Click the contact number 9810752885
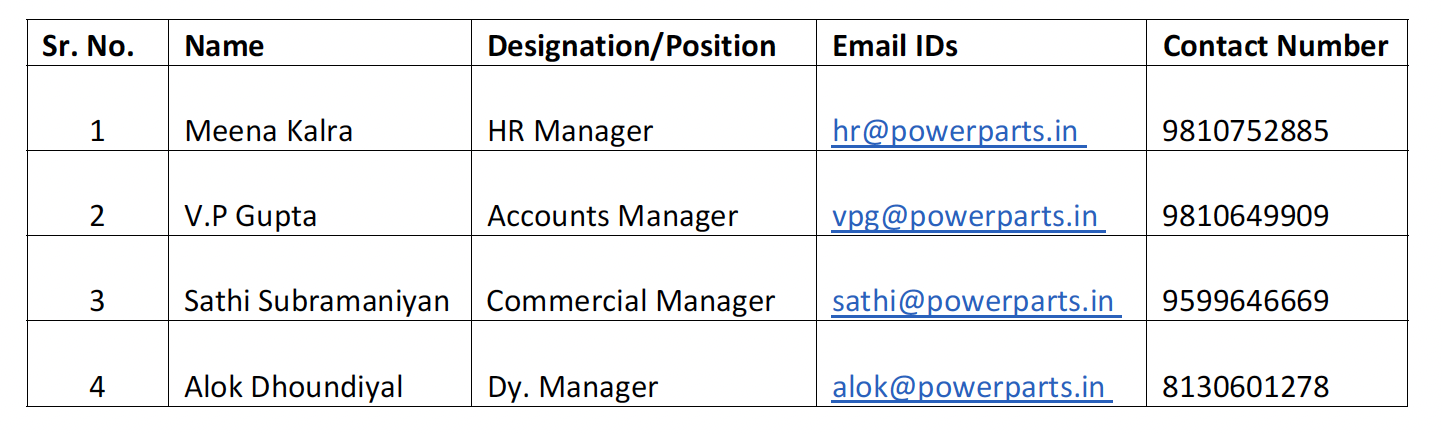1442x434 pixels. click(x=1246, y=131)
